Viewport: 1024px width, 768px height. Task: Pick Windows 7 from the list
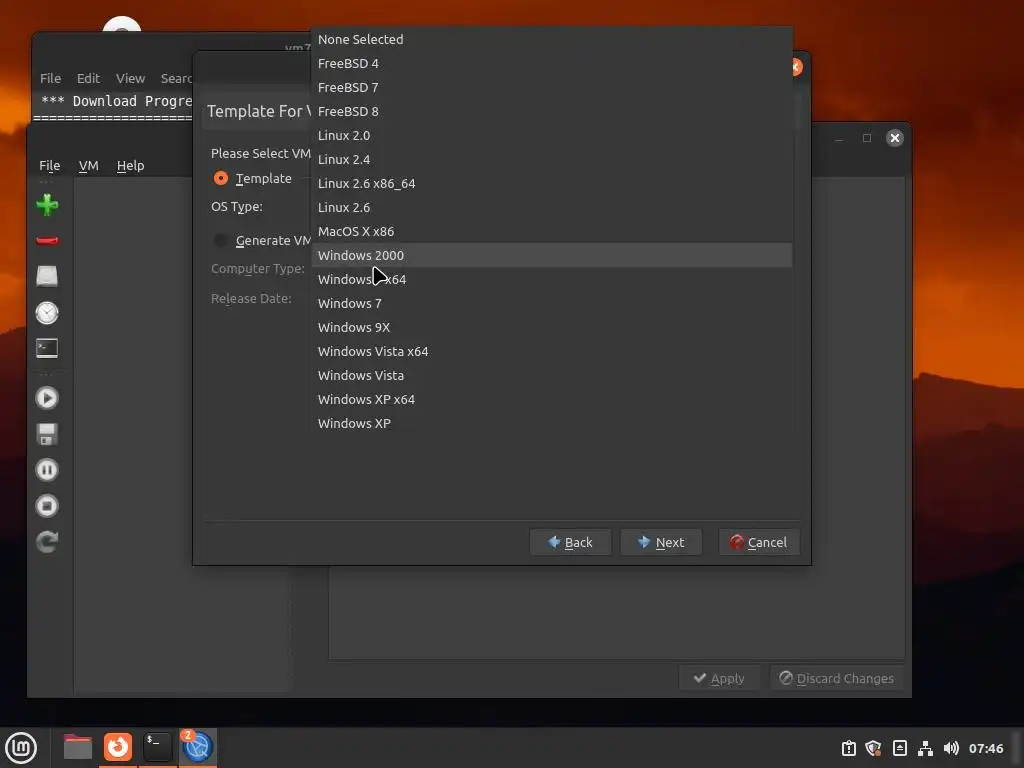point(552,304)
